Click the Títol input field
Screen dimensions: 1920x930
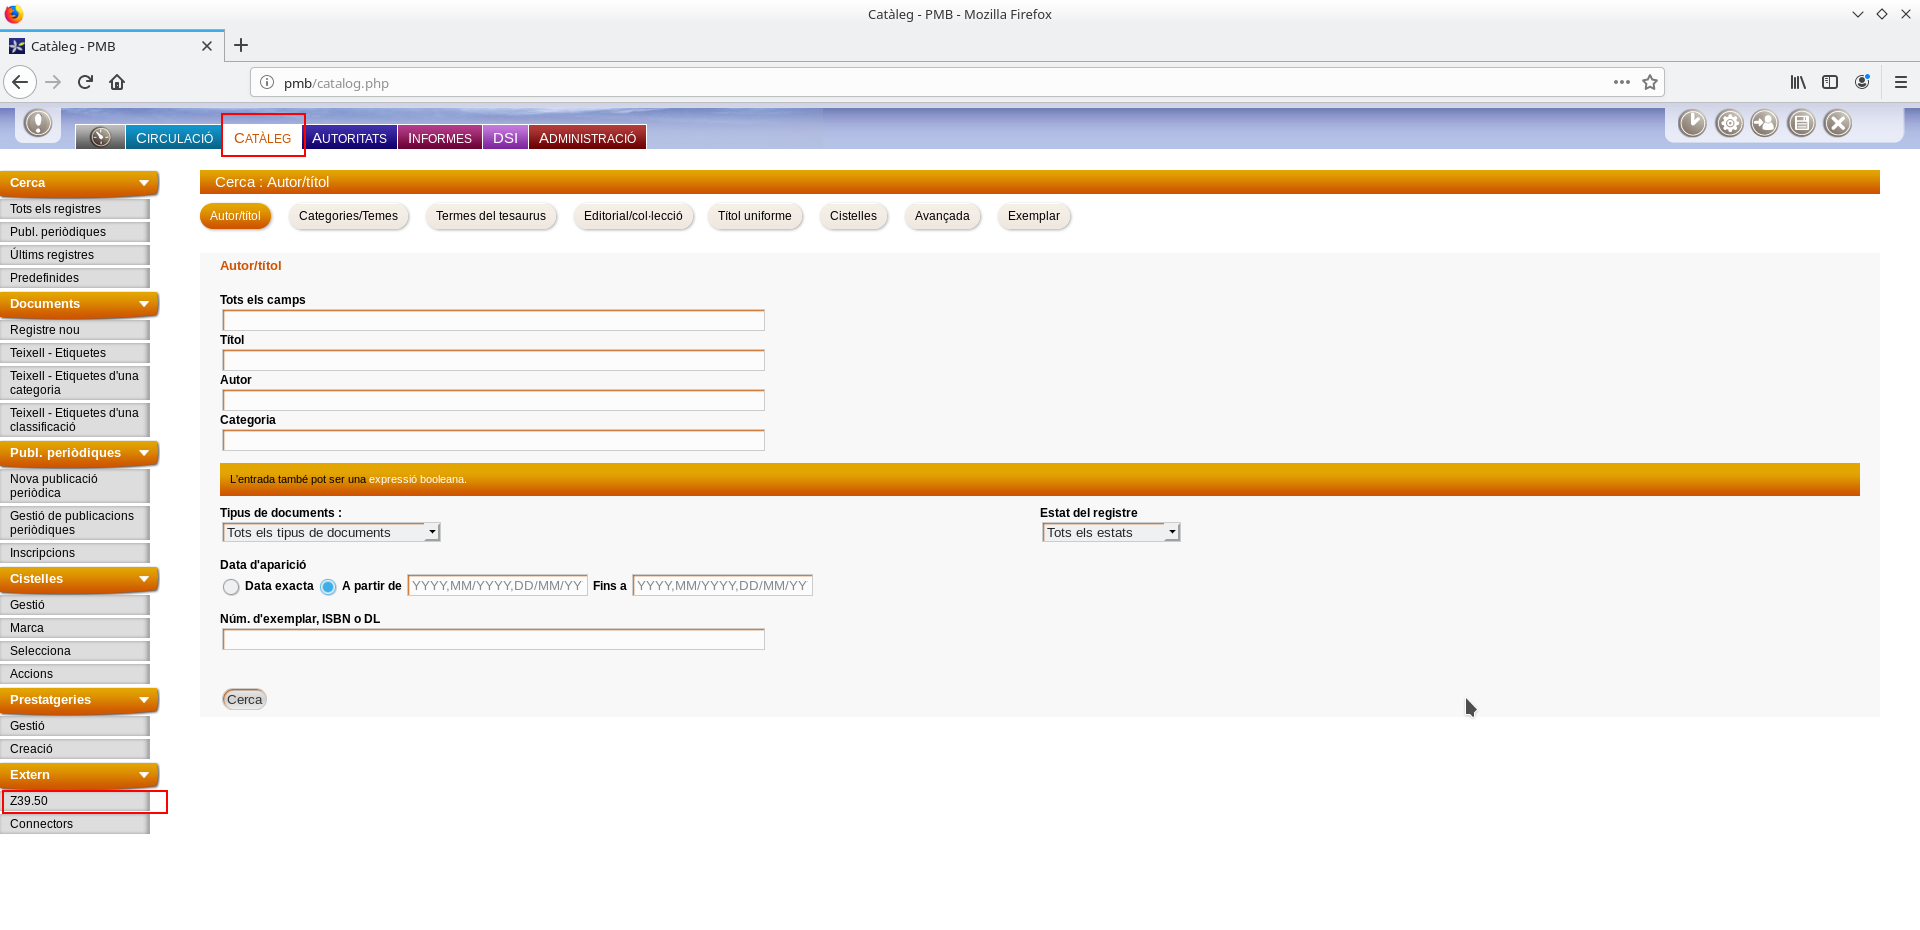(493, 361)
